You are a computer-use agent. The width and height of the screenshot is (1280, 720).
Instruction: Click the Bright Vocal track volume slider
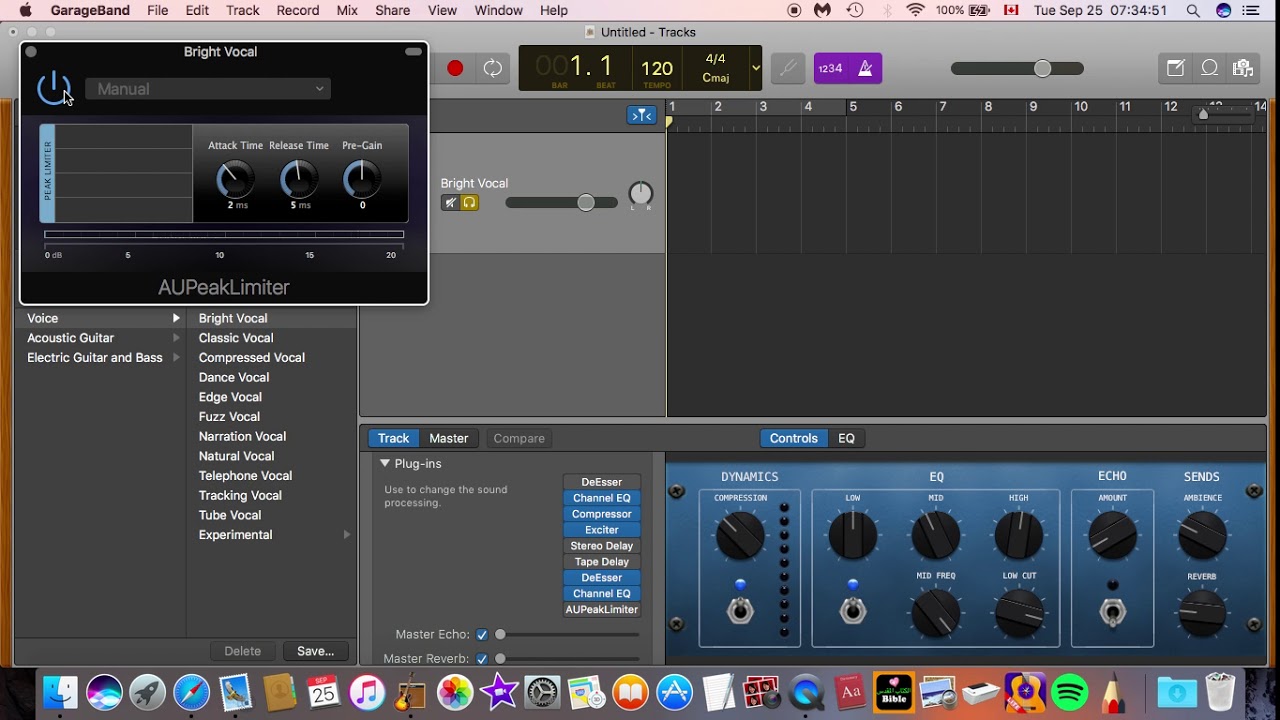point(561,203)
